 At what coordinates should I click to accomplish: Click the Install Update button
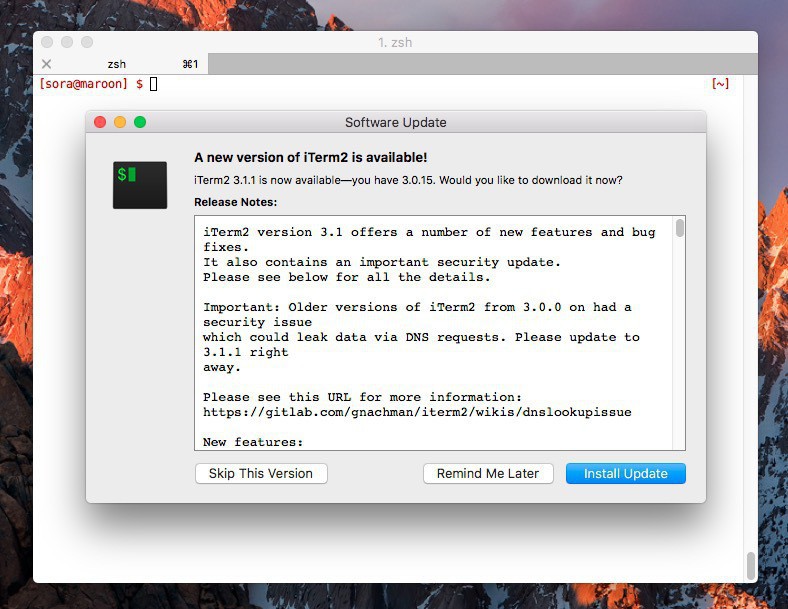626,473
